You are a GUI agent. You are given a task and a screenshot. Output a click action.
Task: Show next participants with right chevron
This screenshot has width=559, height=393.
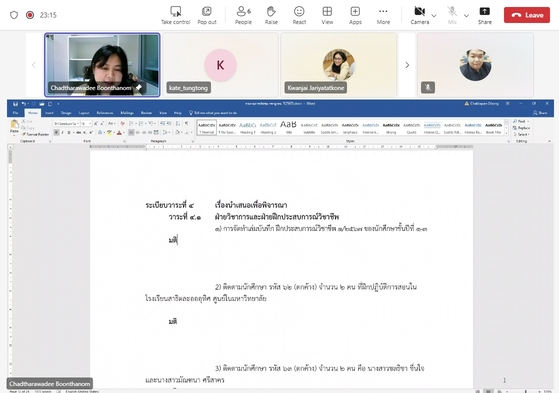point(407,65)
